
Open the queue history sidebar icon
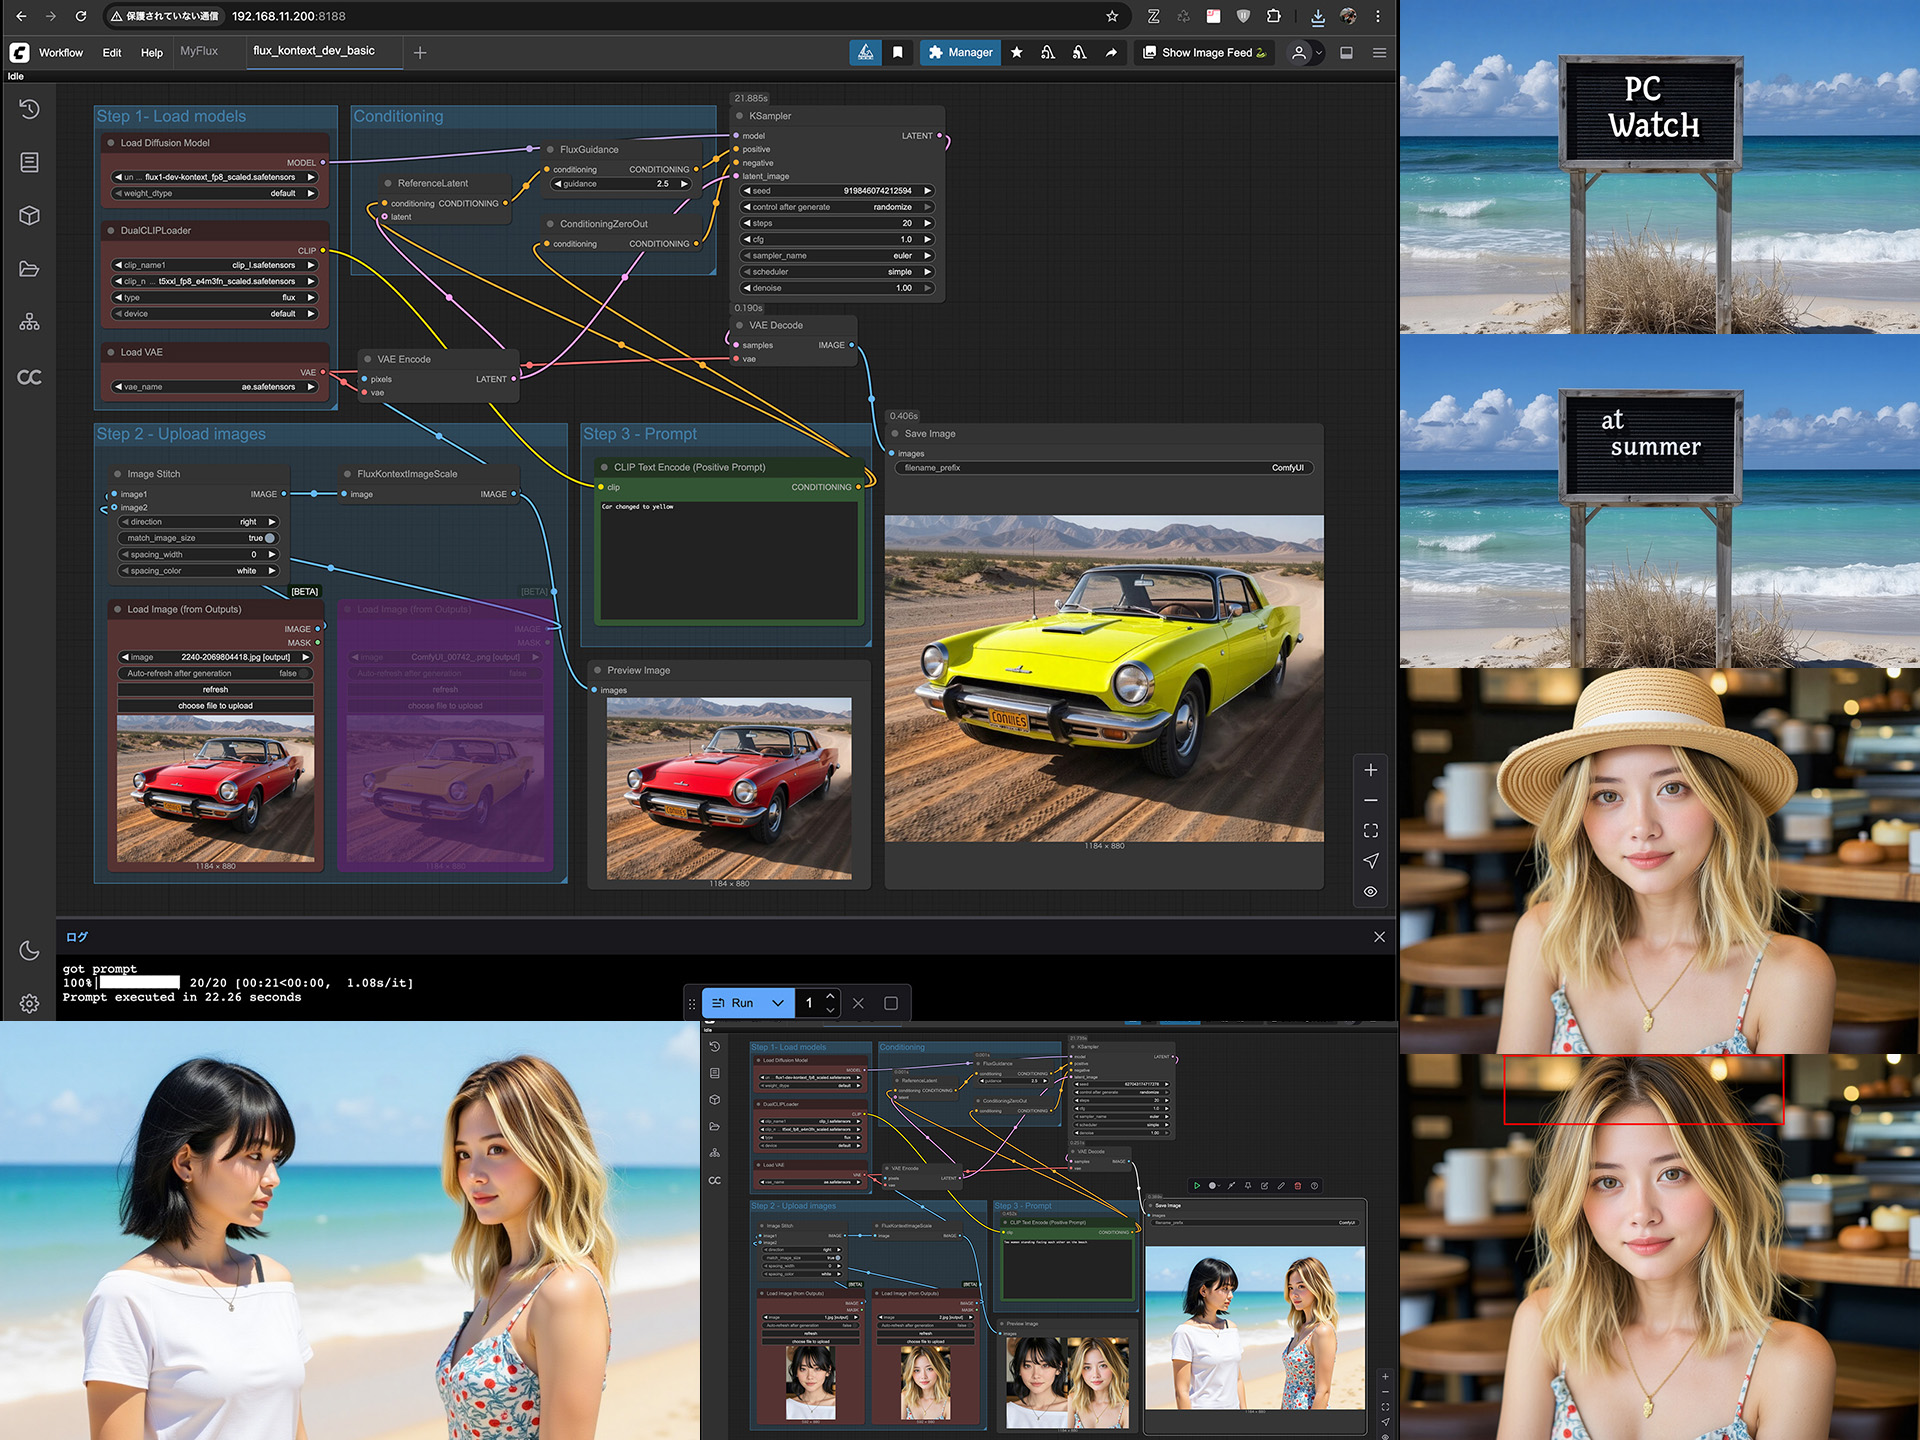tap(29, 109)
